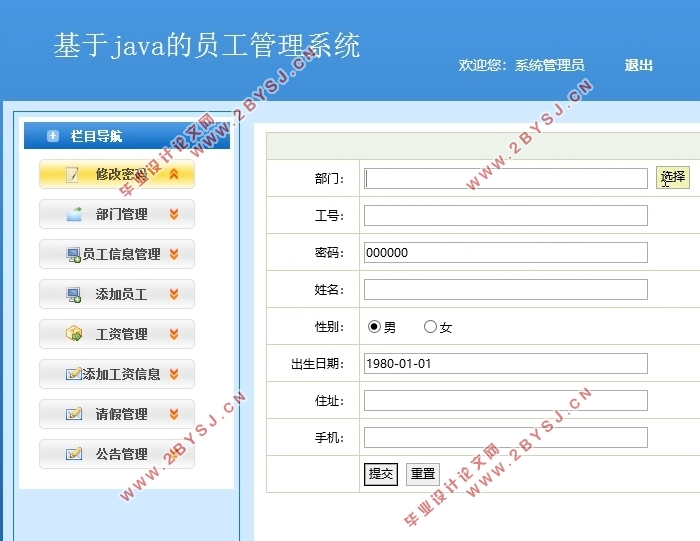Expand the 请假管理 chevron
This screenshot has width=700, height=541.
click(x=174, y=414)
